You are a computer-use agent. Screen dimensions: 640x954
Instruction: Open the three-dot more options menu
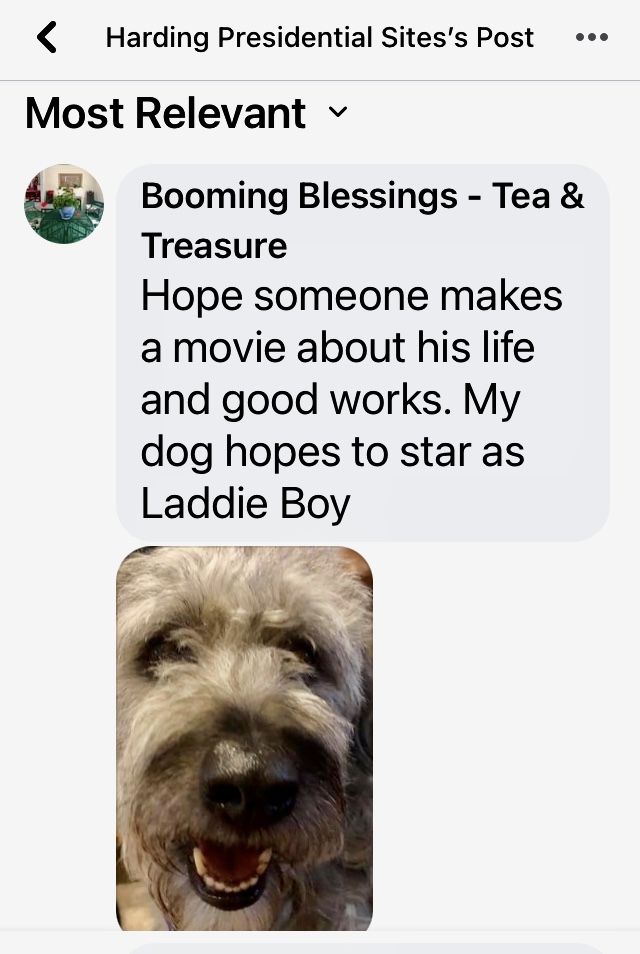591,37
